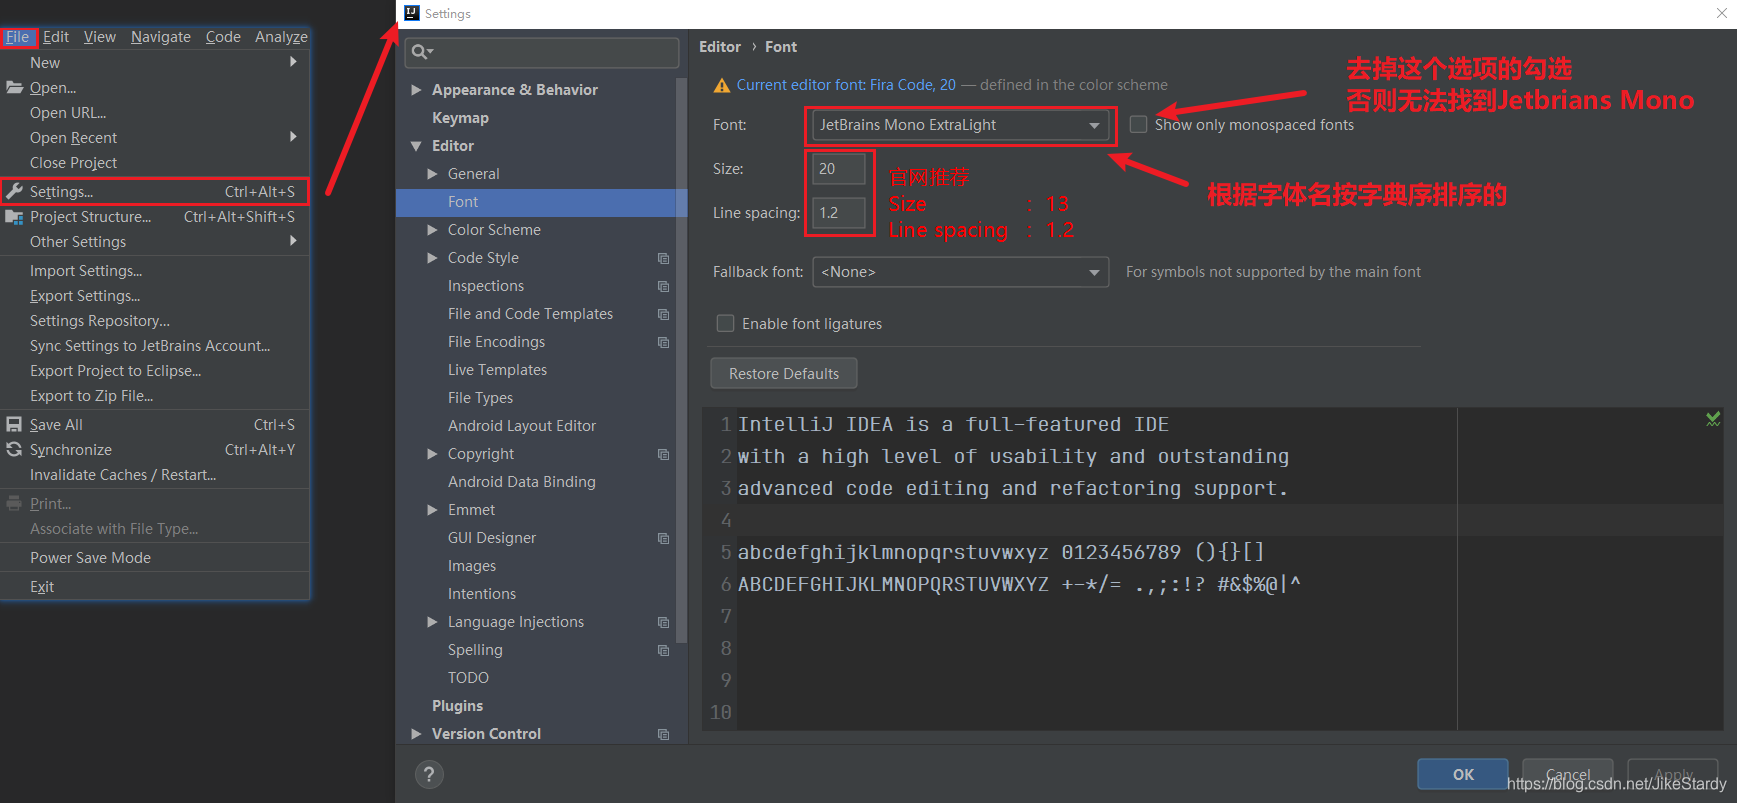Uncheck Show only monospaced fonts
The width and height of the screenshot is (1737, 803).
click(x=1138, y=124)
